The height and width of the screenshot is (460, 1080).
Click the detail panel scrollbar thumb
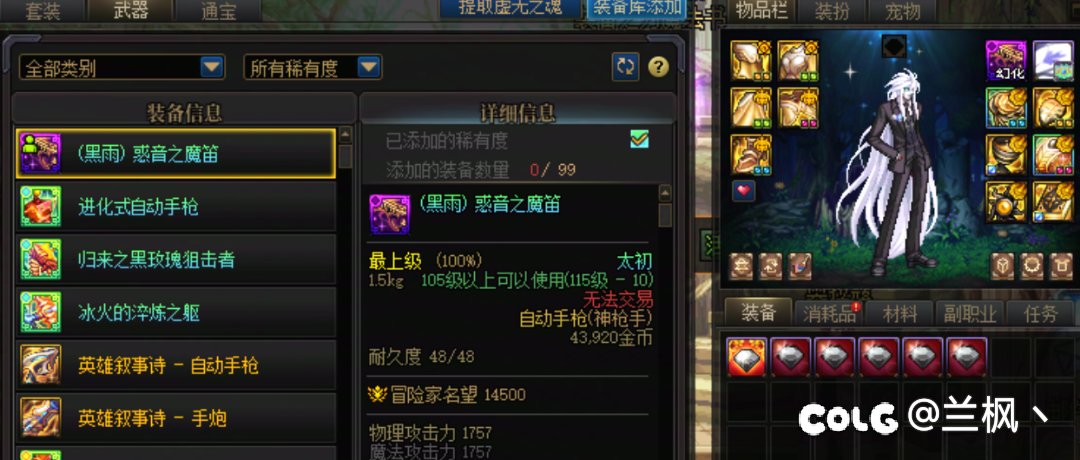pyautogui.click(x=665, y=215)
